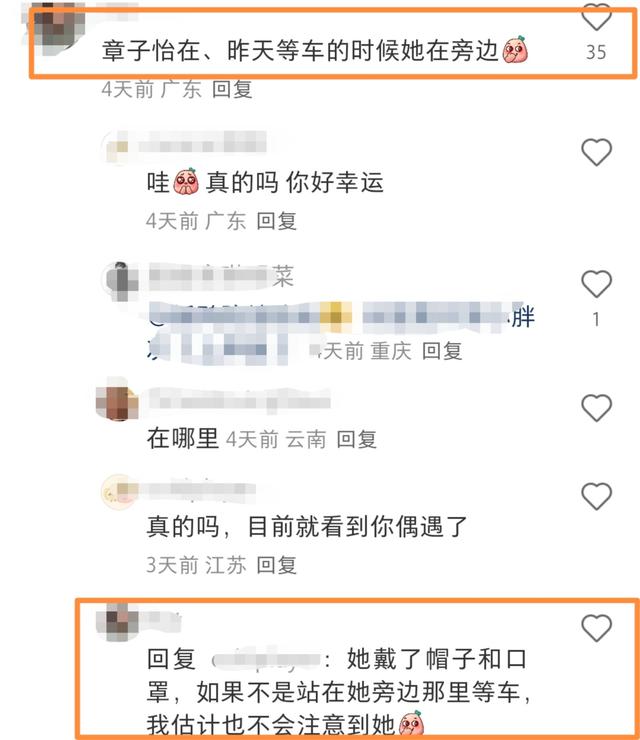Screen dimensions: 640x740
Task: Like the '哇 真的吗 你好幸运' comment
Action: [x=596, y=152]
